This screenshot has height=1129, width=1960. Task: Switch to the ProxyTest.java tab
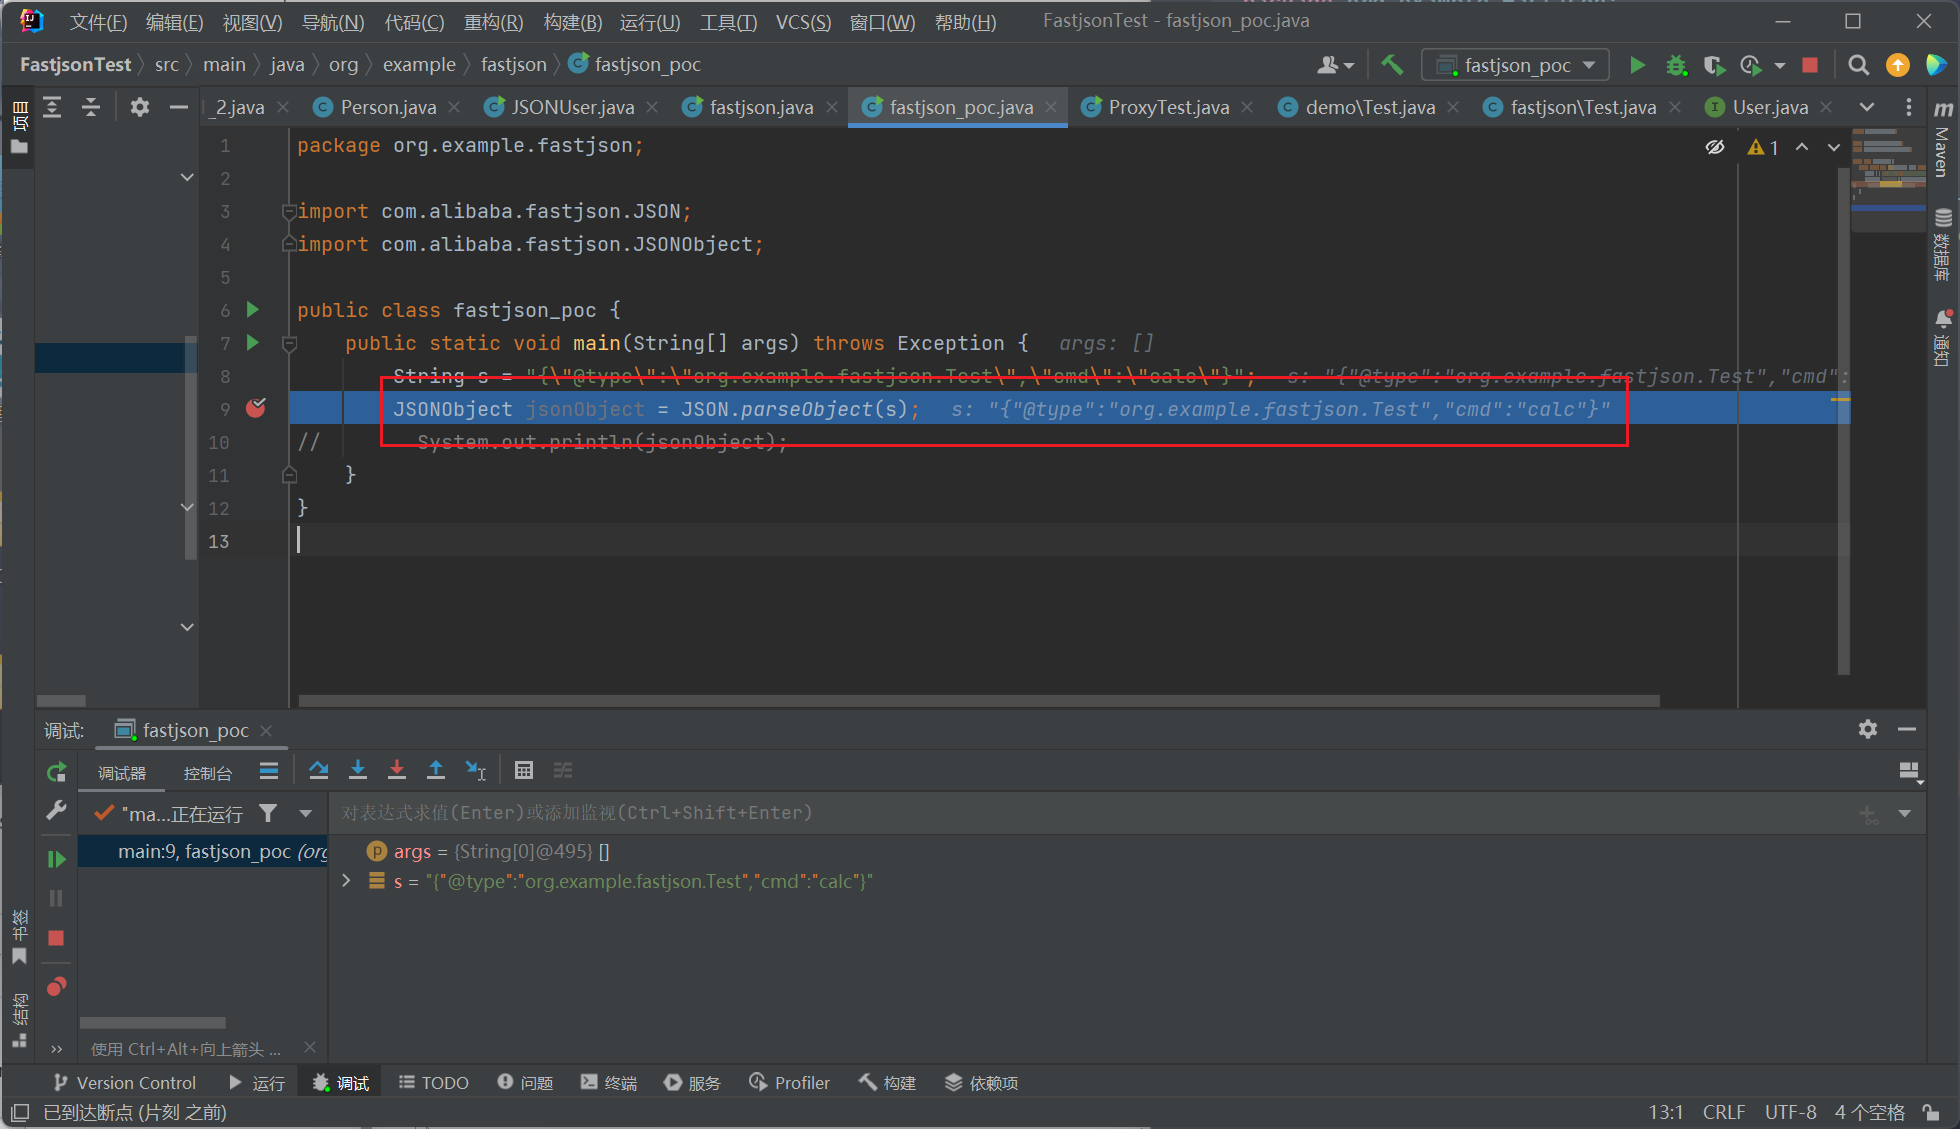[1168, 107]
